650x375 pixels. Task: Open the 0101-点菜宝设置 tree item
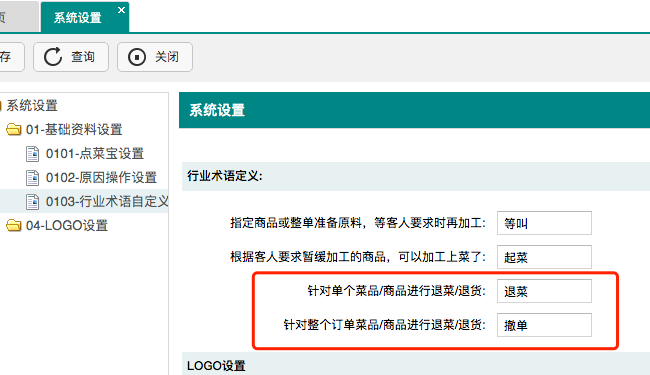coord(95,154)
